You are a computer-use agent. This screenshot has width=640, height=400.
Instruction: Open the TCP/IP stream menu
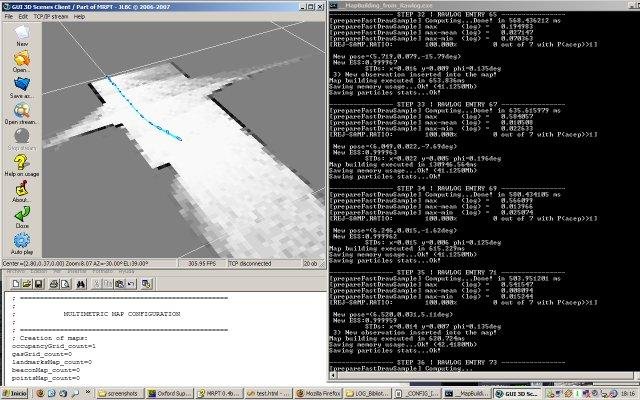tap(51, 17)
